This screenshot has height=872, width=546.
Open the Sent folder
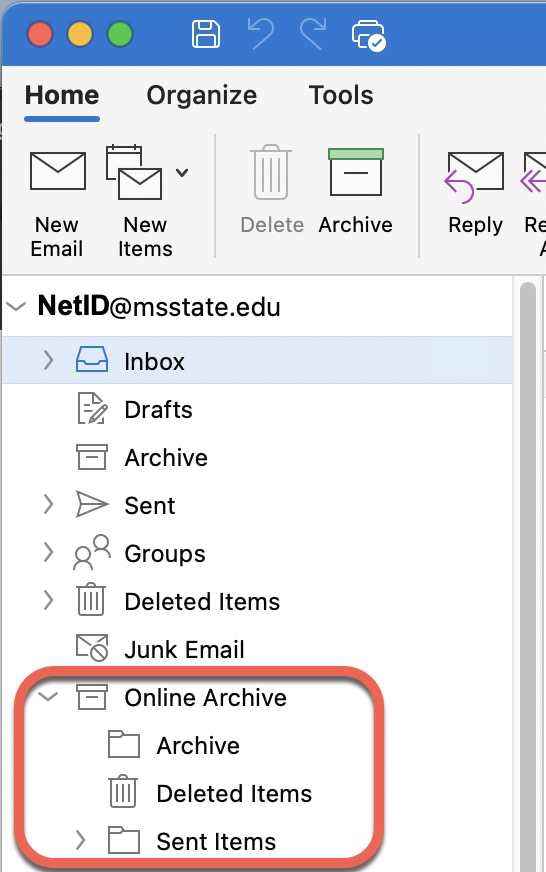[x=150, y=506]
